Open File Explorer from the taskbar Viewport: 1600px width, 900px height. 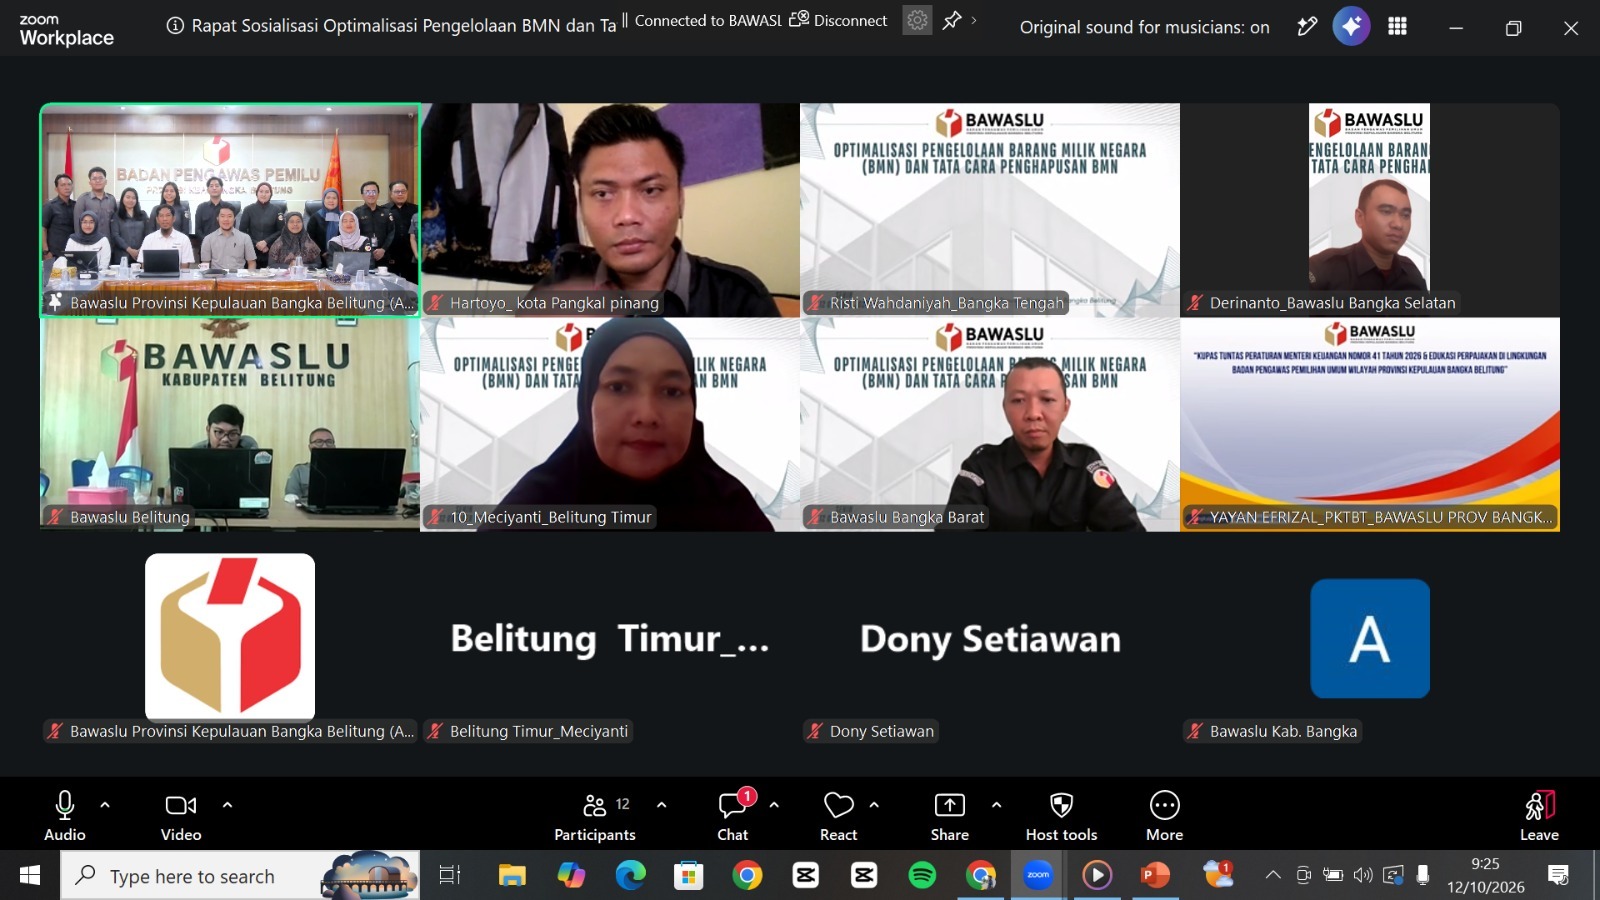pyautogui.click(x=512, y=876)
